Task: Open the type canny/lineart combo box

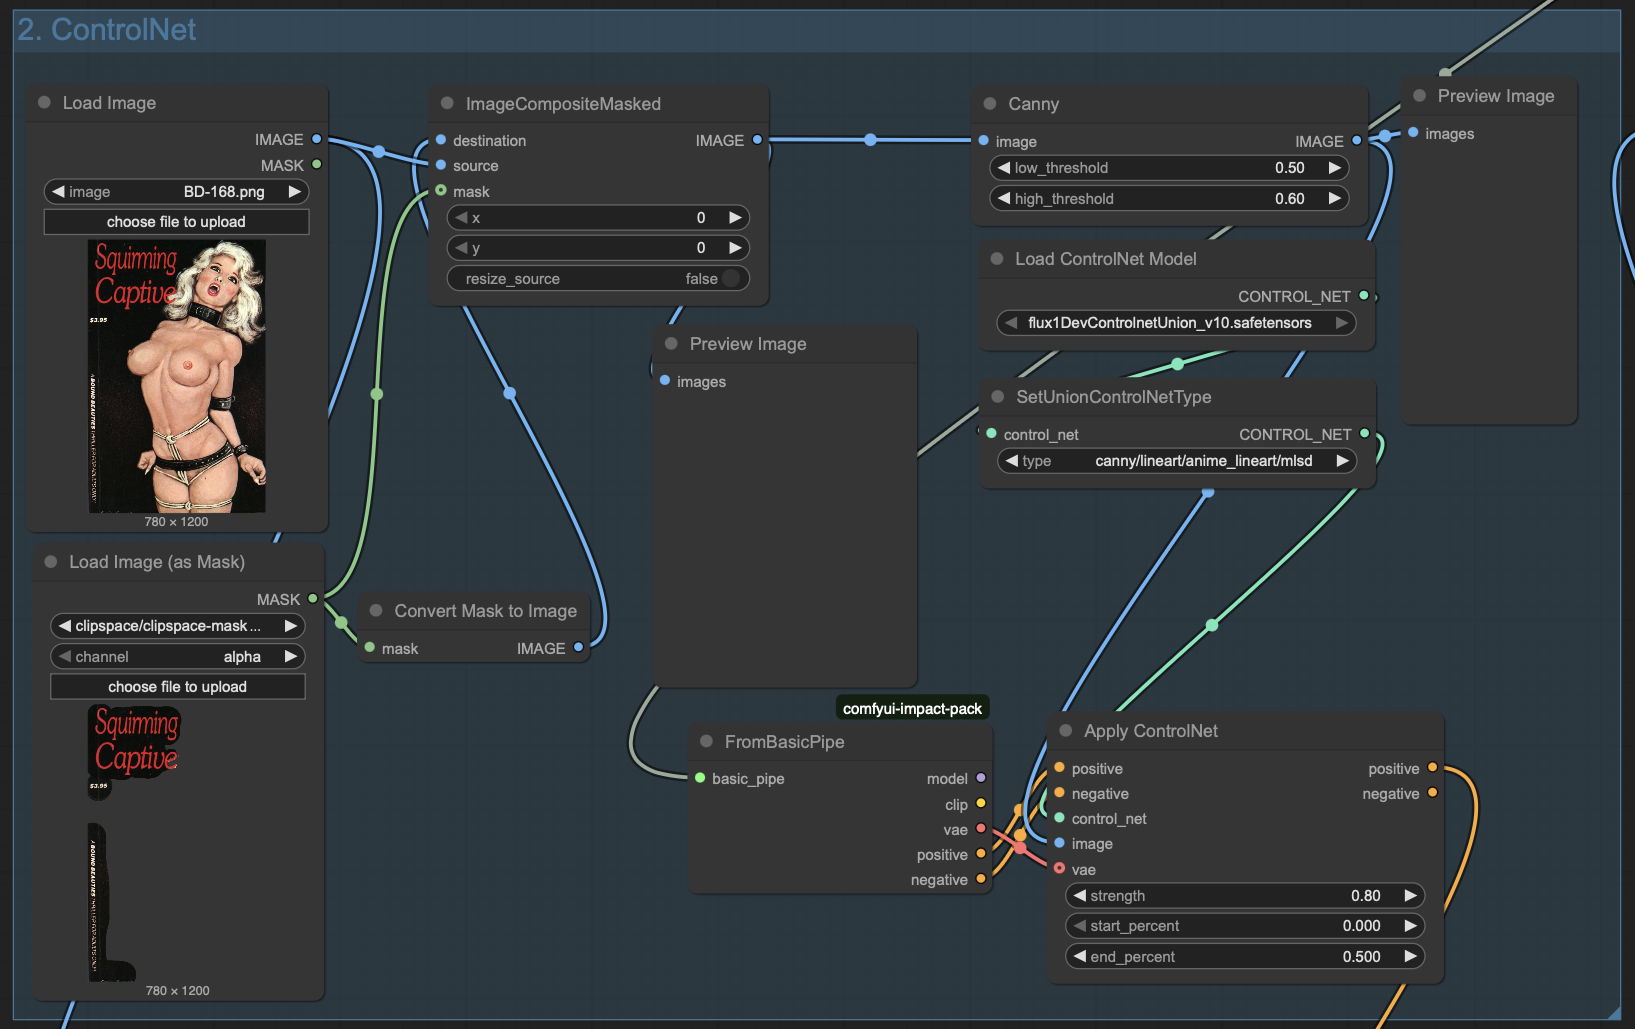Action: [x=1176, y=460]
